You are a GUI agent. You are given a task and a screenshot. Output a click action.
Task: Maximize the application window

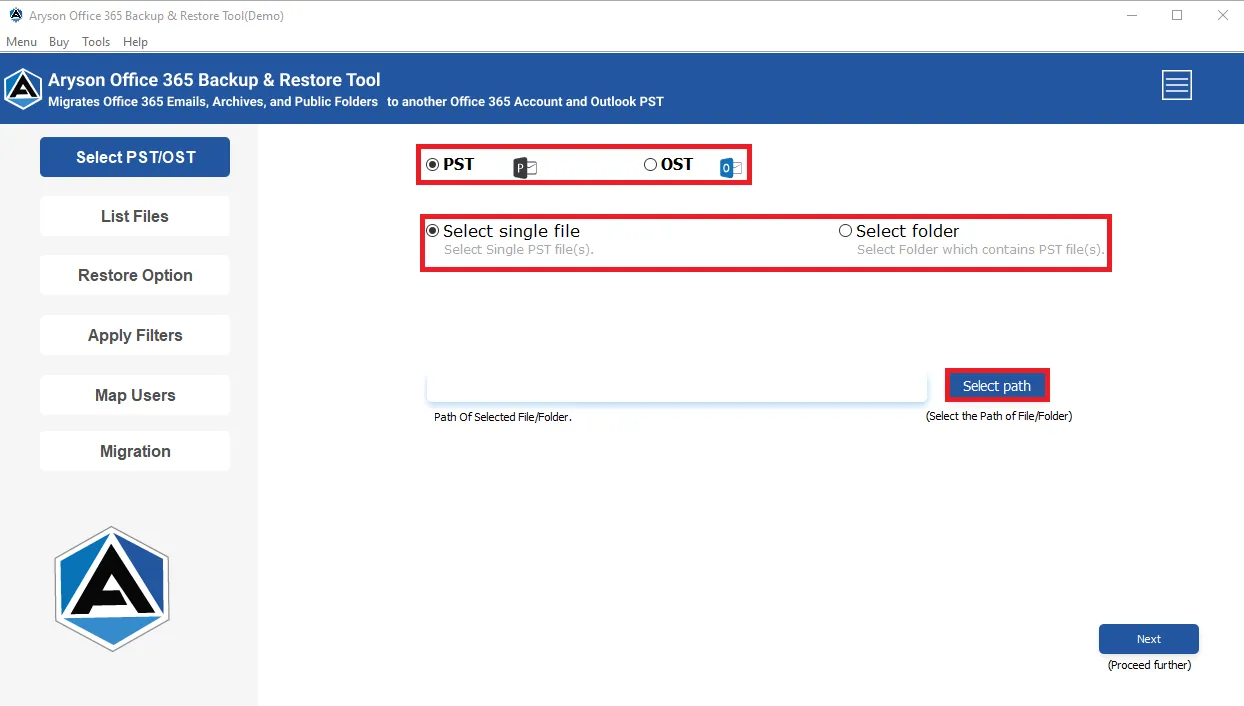click(x=1177, y=15)
